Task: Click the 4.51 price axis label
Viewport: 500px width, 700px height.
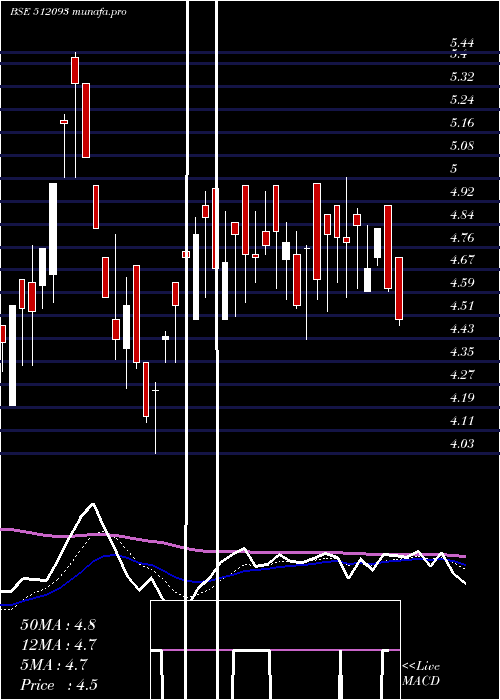Action: (462, 306)
